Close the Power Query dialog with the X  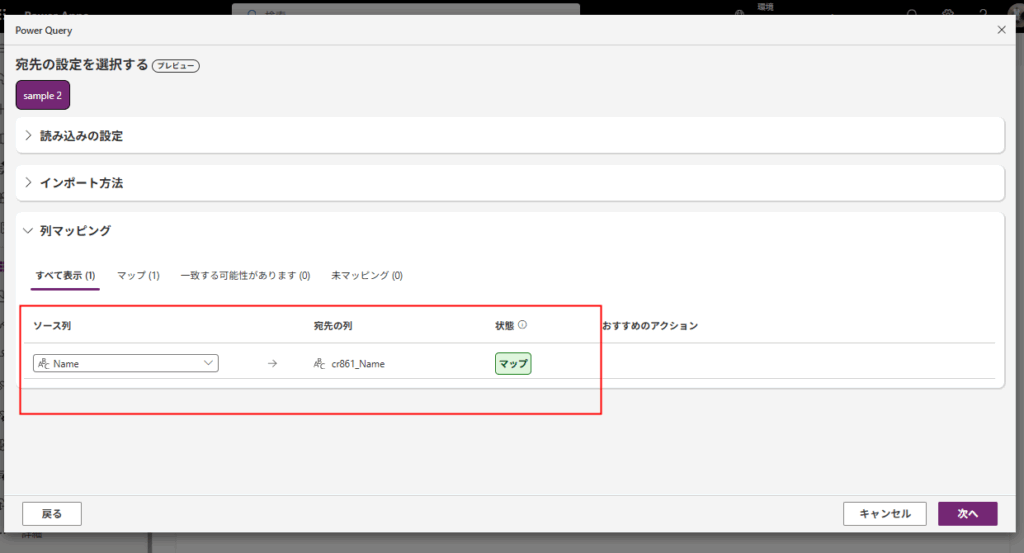tap(1001, 30)
